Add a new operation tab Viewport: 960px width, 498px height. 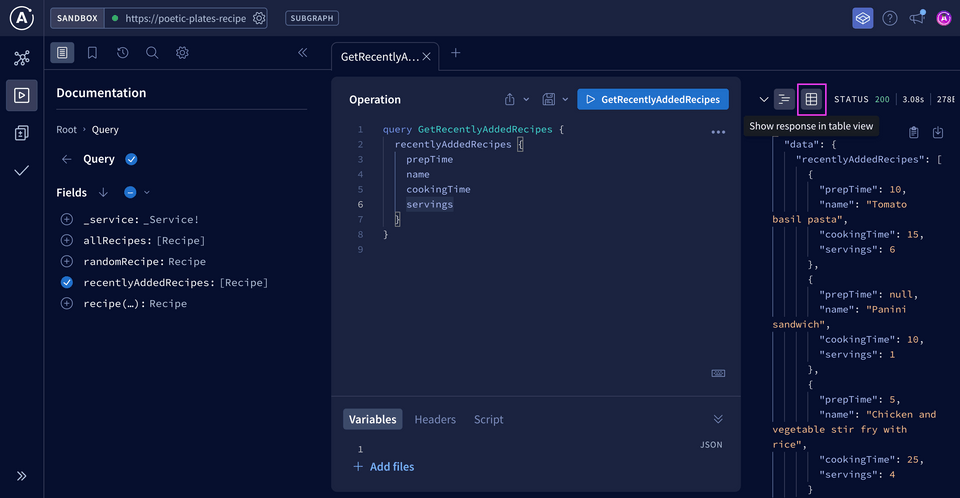pyautogui.click(x=456, y=53)
